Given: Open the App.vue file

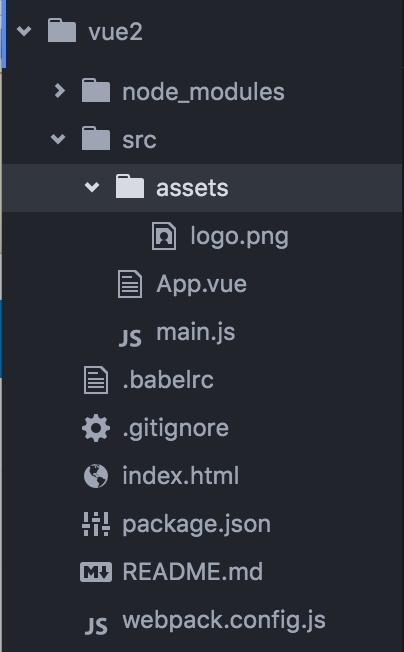Looking at the screenshot, I should [x=202, y=285].
